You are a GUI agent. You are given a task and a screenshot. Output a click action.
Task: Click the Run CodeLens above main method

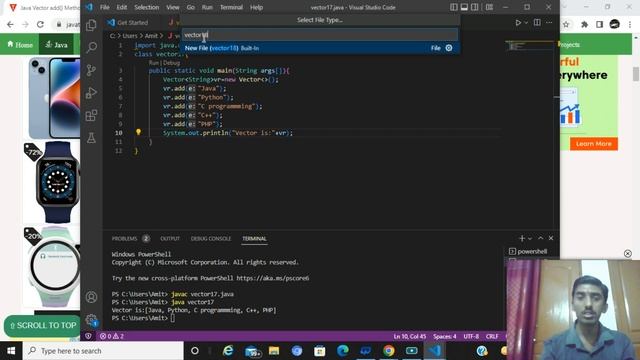[x=154, y=63]
